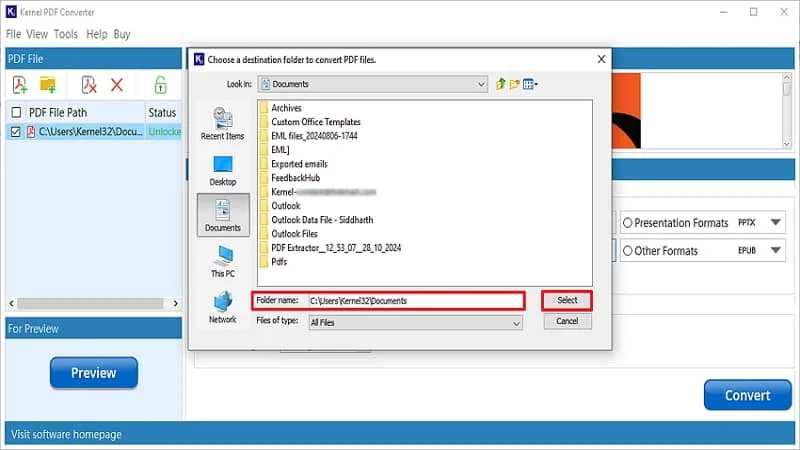Screen dimensions: 800x450
Task: Open This PC in dialog sidebar
Action: tap(223, 261)
